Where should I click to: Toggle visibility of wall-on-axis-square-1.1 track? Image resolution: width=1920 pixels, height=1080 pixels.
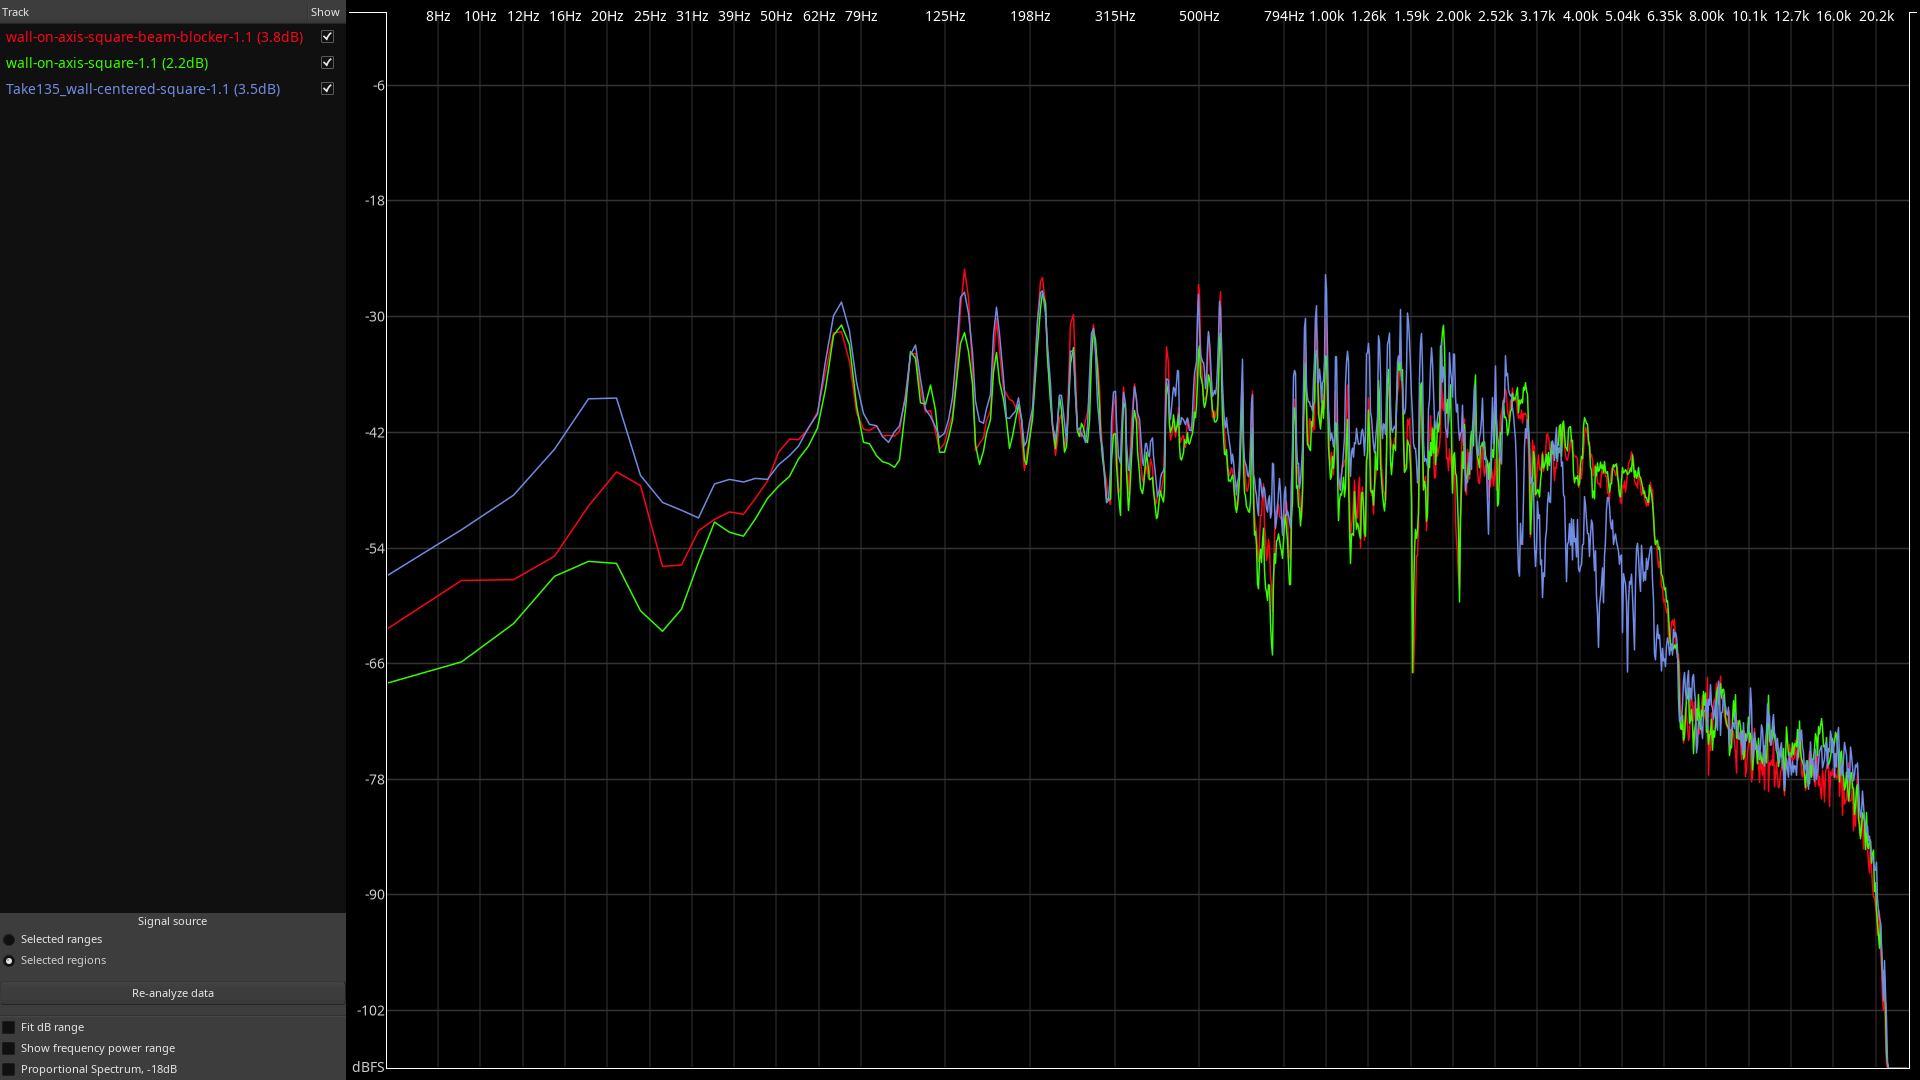pos(327,63)
